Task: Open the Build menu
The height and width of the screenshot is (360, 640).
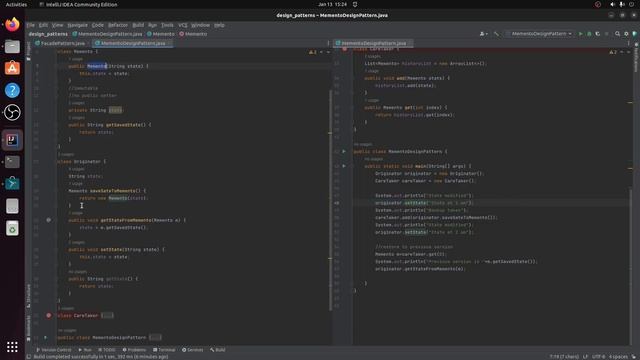Action: tap(138, 25)
